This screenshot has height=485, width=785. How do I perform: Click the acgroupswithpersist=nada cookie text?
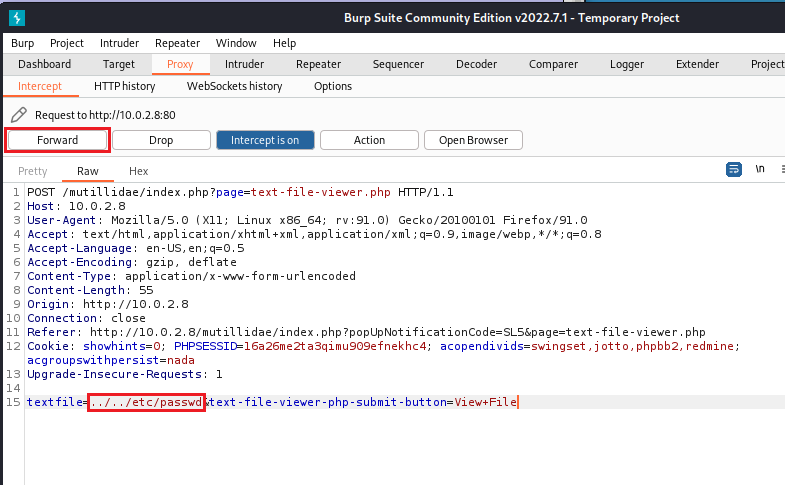coord(111,360)
